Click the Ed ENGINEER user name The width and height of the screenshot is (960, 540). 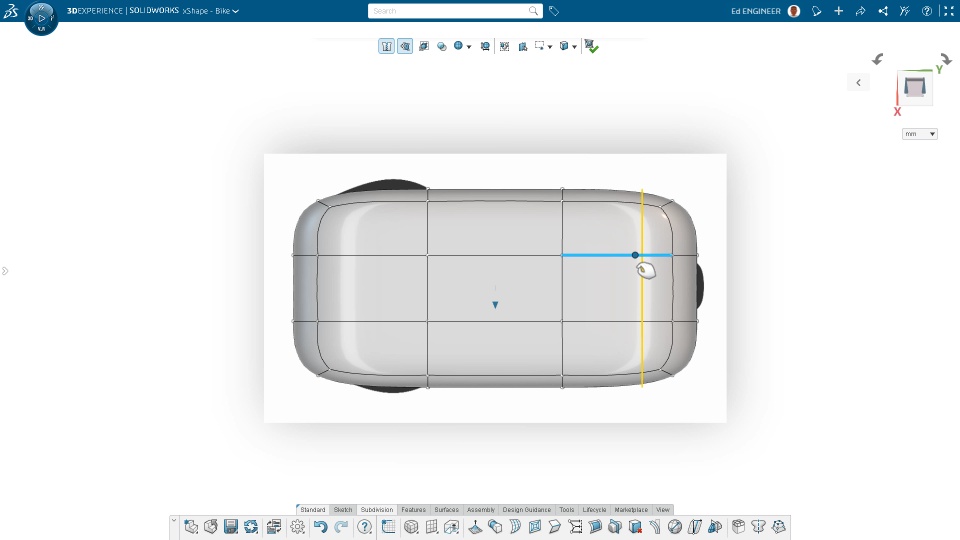(x=756, y=11)
